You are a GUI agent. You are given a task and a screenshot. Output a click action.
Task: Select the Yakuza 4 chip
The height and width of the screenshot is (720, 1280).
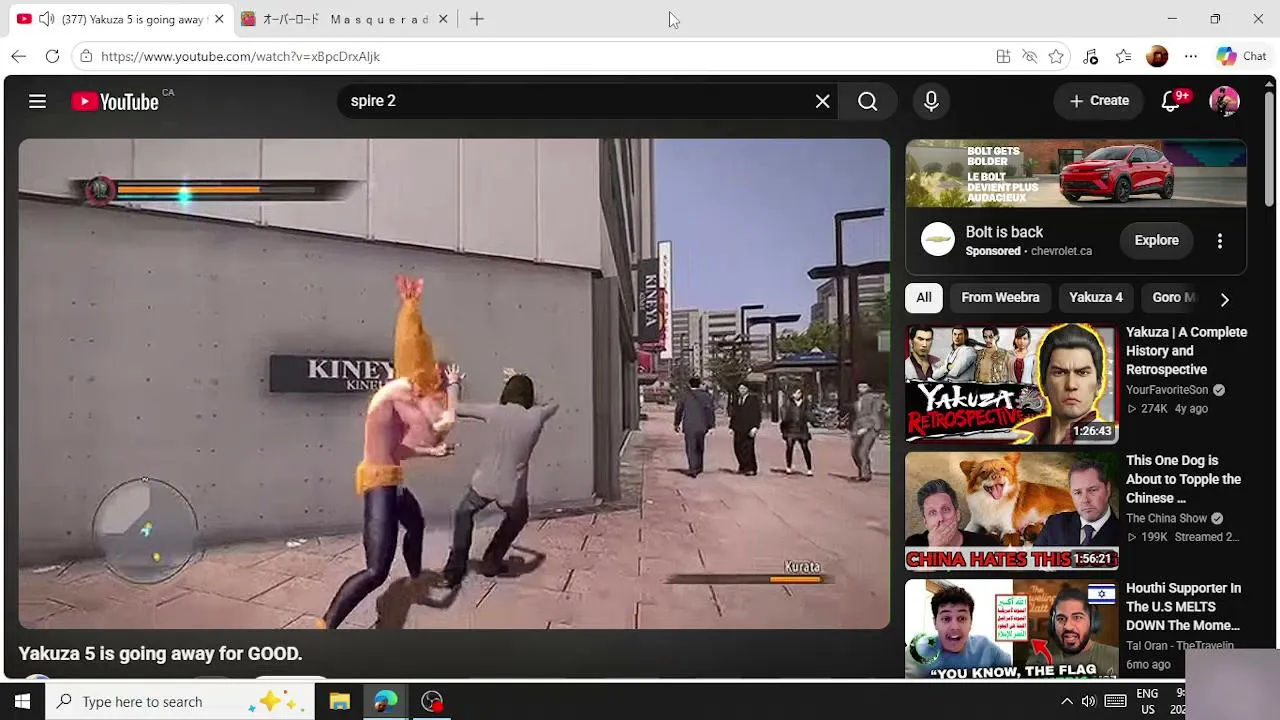click(x=1096, y=298)
